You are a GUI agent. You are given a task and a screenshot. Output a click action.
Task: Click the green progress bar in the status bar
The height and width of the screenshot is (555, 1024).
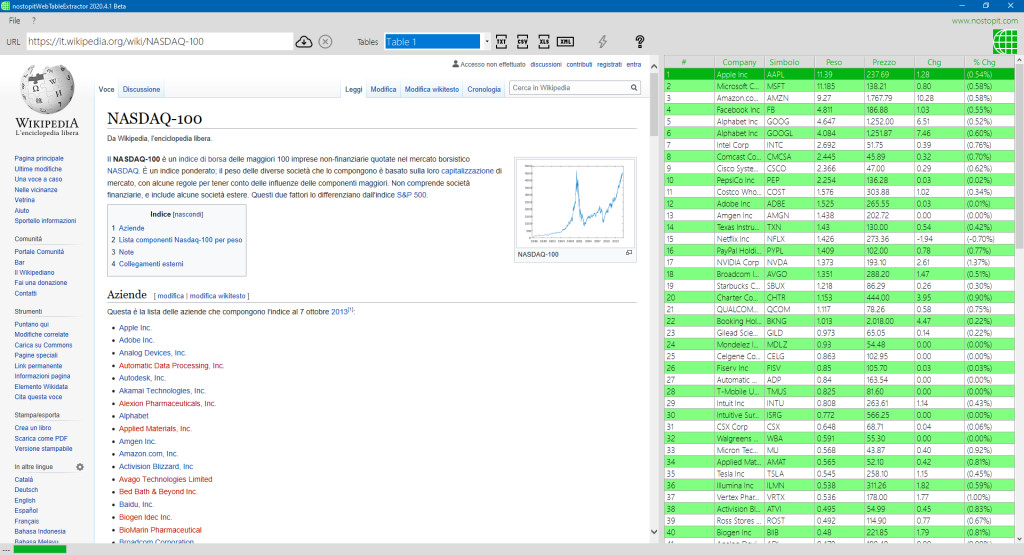point(40,549)
